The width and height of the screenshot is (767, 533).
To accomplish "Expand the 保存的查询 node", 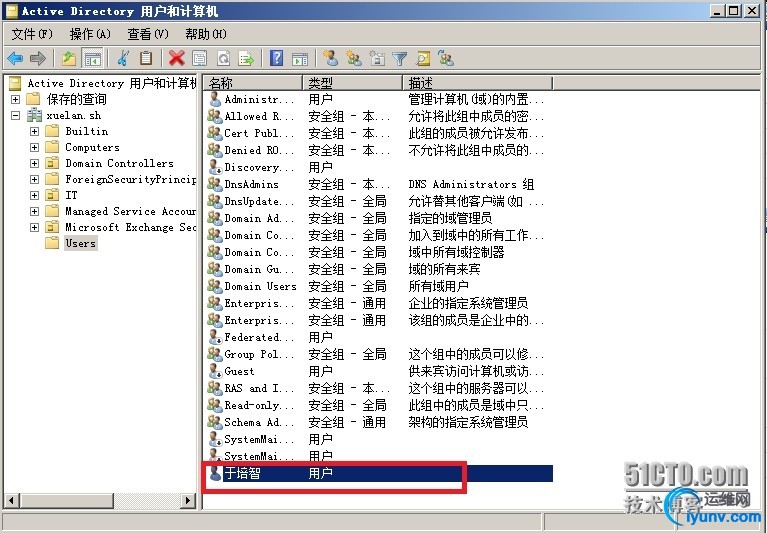I will [16, 99].
